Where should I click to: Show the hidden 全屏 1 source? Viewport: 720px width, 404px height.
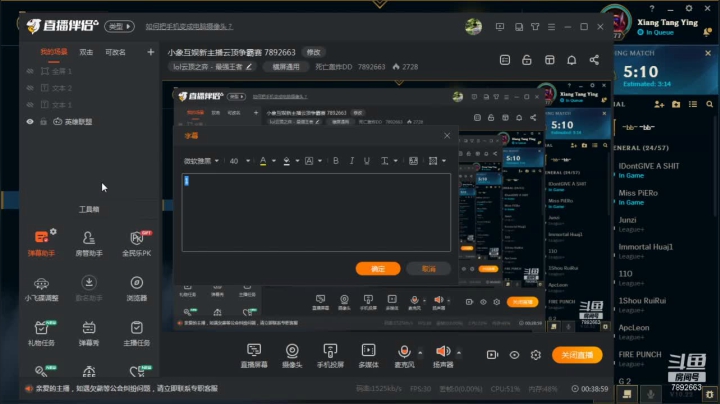pyautogui.click(x=30, y=71)
